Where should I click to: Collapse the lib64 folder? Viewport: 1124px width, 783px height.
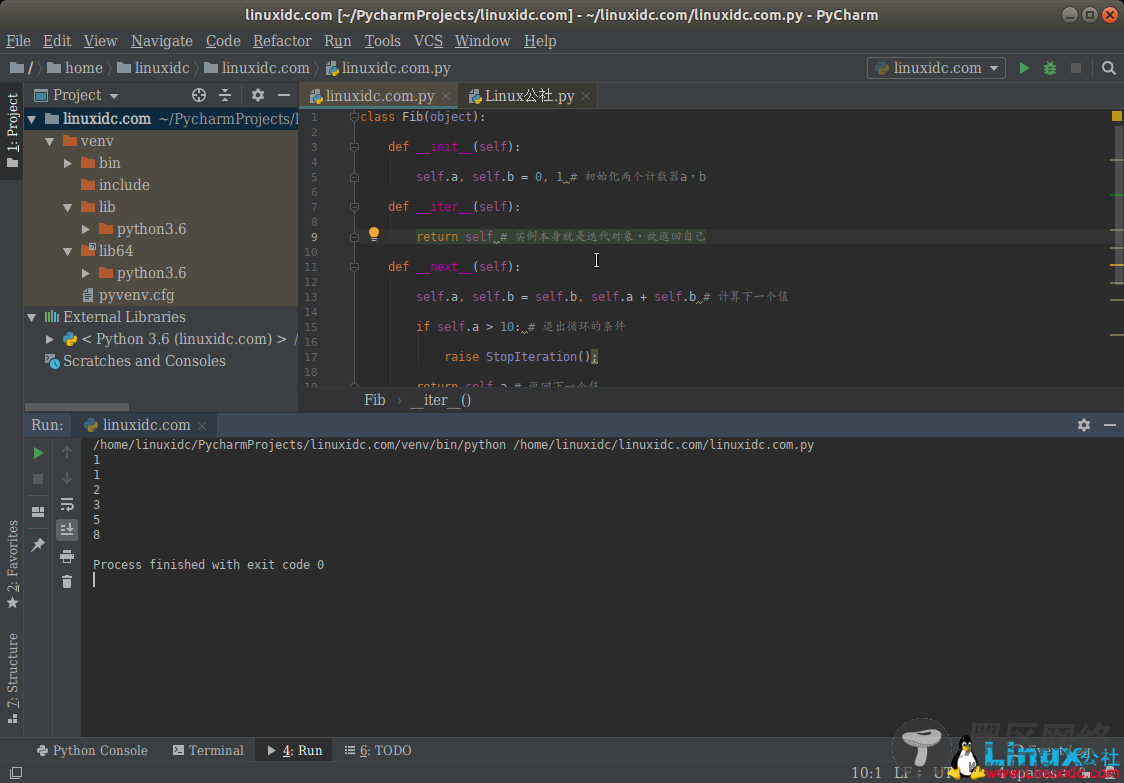click(x=68, y=252)
